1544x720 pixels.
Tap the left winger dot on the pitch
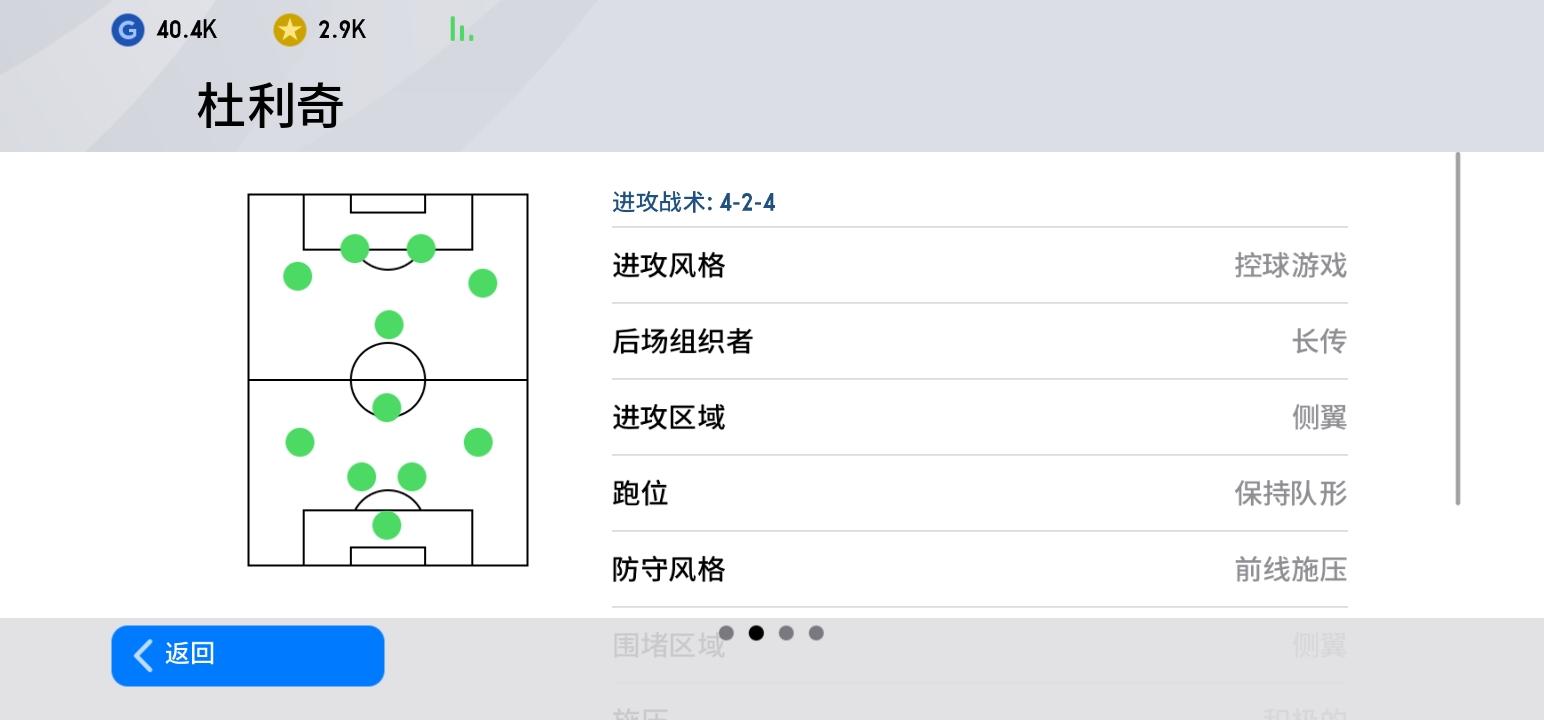pyautogui.click(x=298, y=276)
